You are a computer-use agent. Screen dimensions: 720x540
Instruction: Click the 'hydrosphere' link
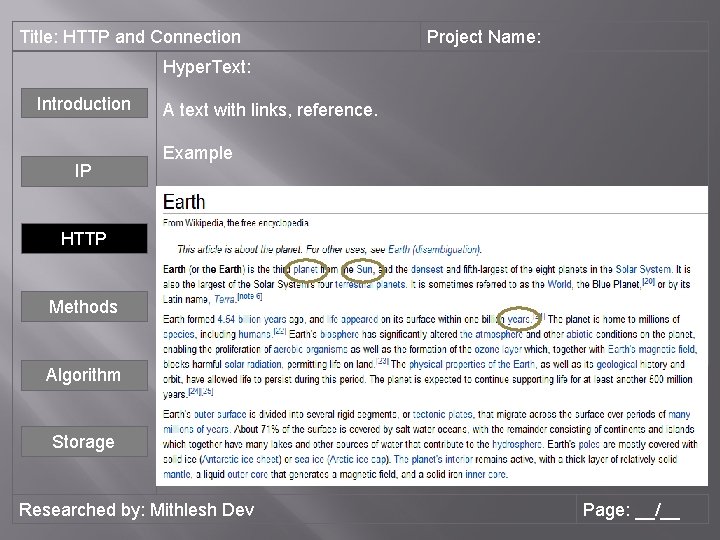517,444
